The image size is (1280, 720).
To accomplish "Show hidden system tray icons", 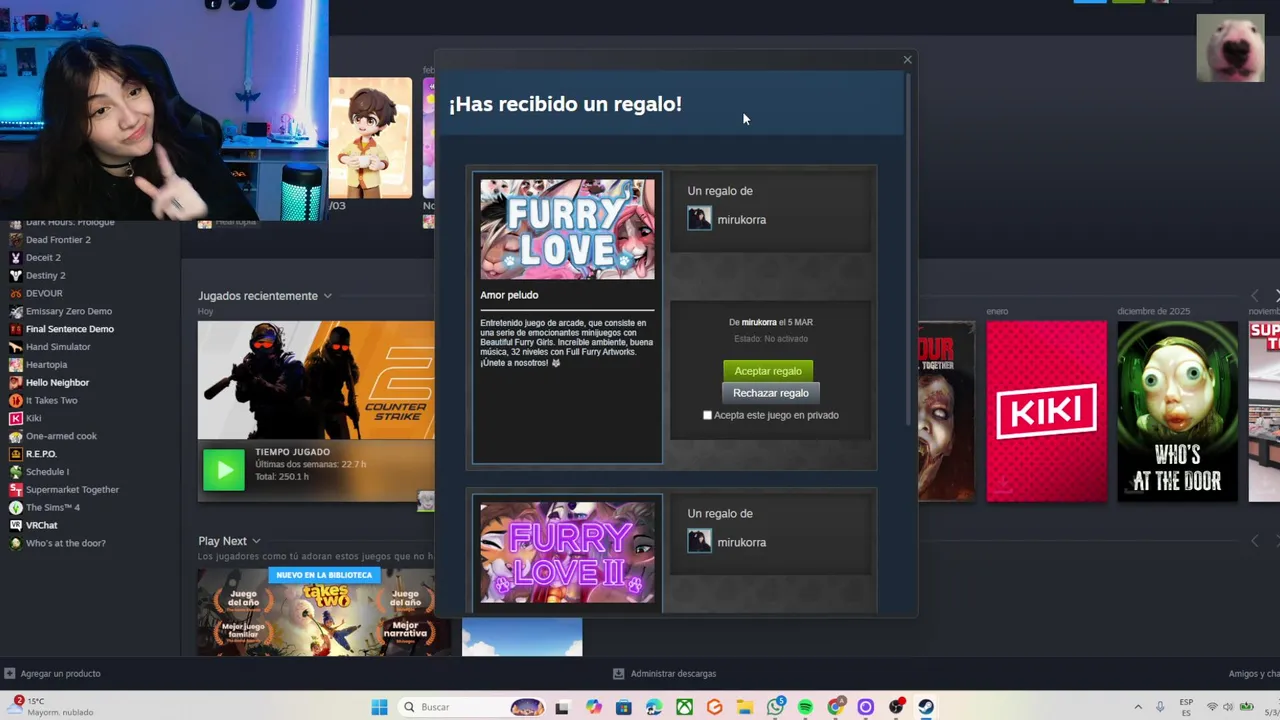I will 1137,707.
